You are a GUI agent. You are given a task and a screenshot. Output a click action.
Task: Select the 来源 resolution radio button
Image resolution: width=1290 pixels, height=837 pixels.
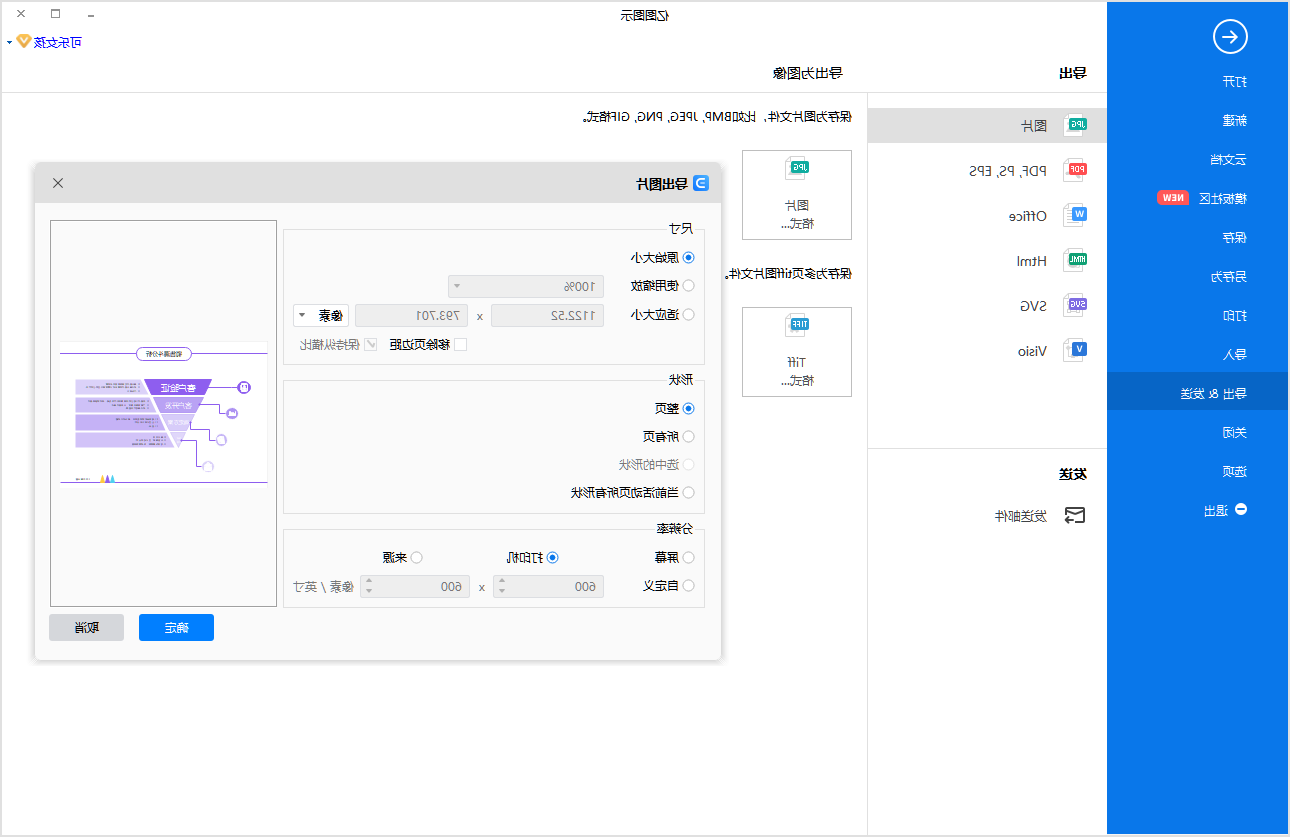[x=417, y=557]
